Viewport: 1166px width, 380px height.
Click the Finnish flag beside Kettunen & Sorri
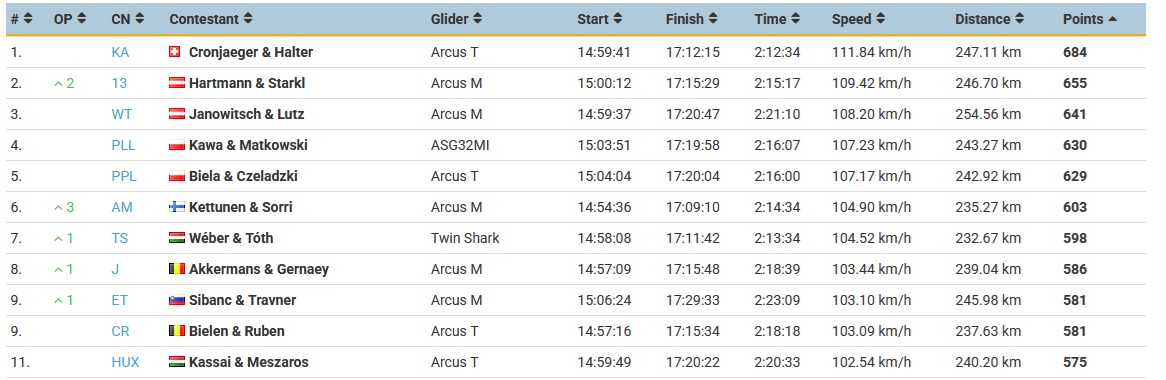pyautogui.click(x=177, y=207)
